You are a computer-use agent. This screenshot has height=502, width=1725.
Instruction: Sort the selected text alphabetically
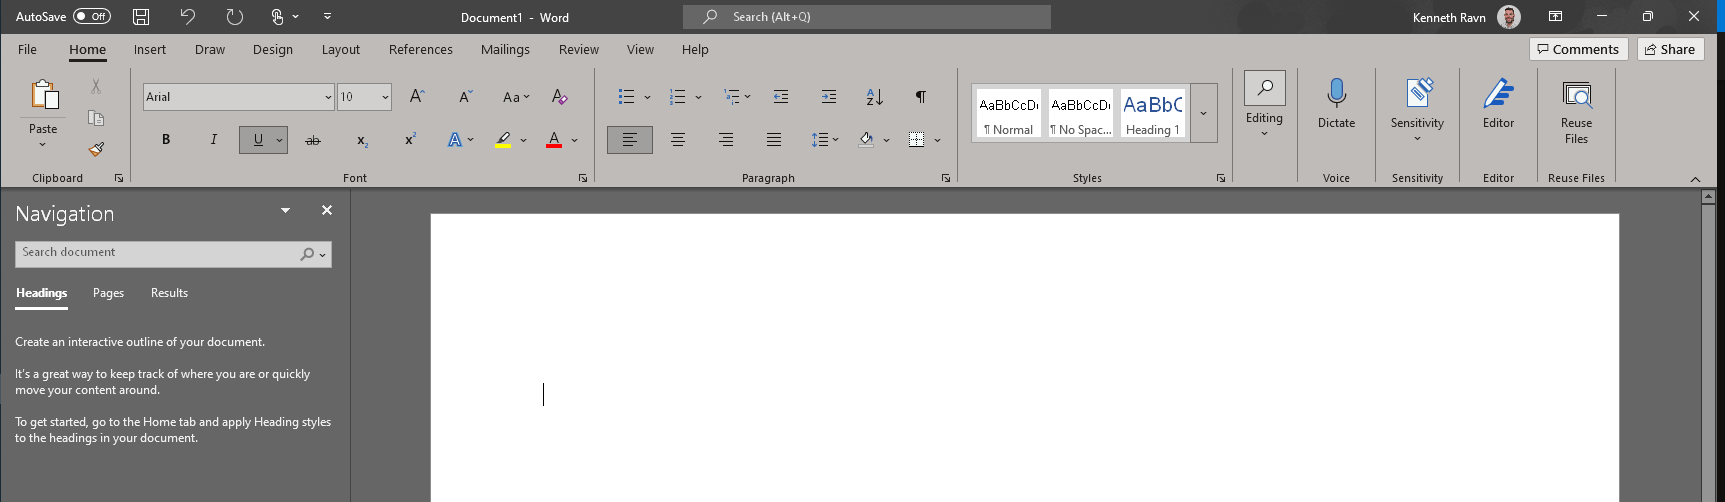tap(875, 96)
